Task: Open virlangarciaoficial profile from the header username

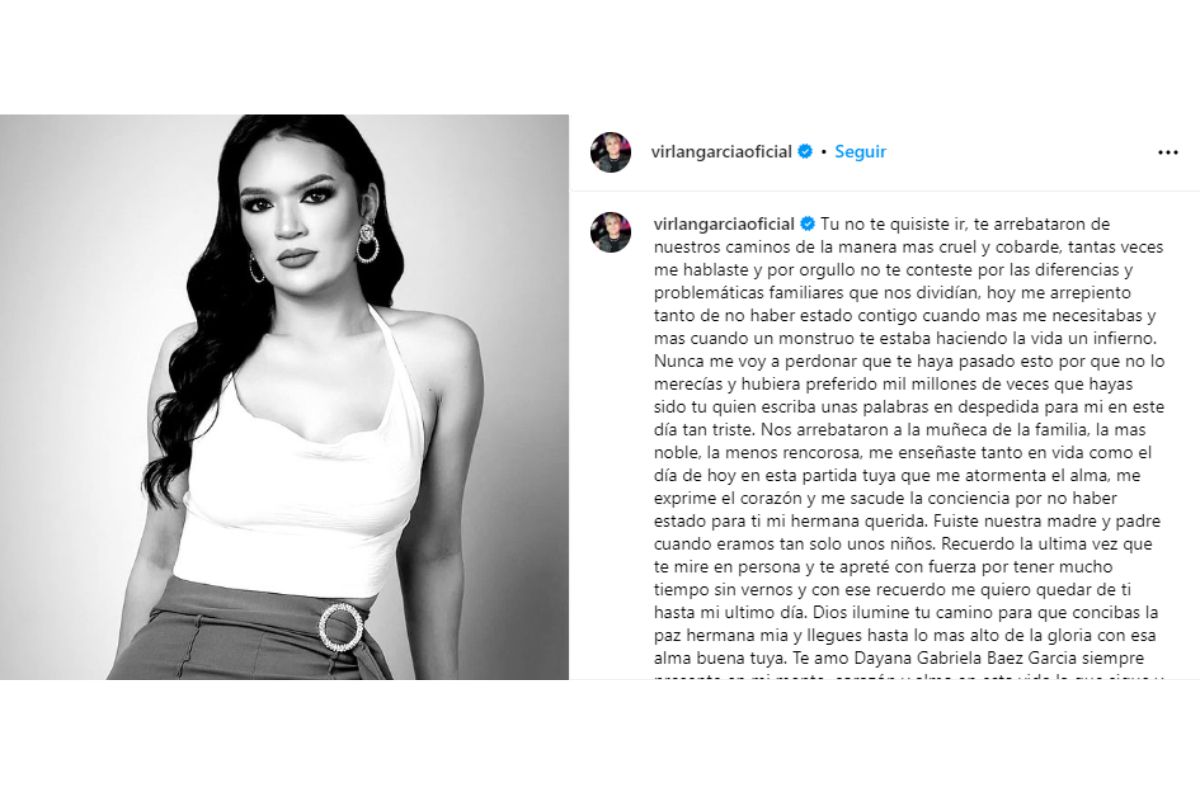Action: click(722, 152)
